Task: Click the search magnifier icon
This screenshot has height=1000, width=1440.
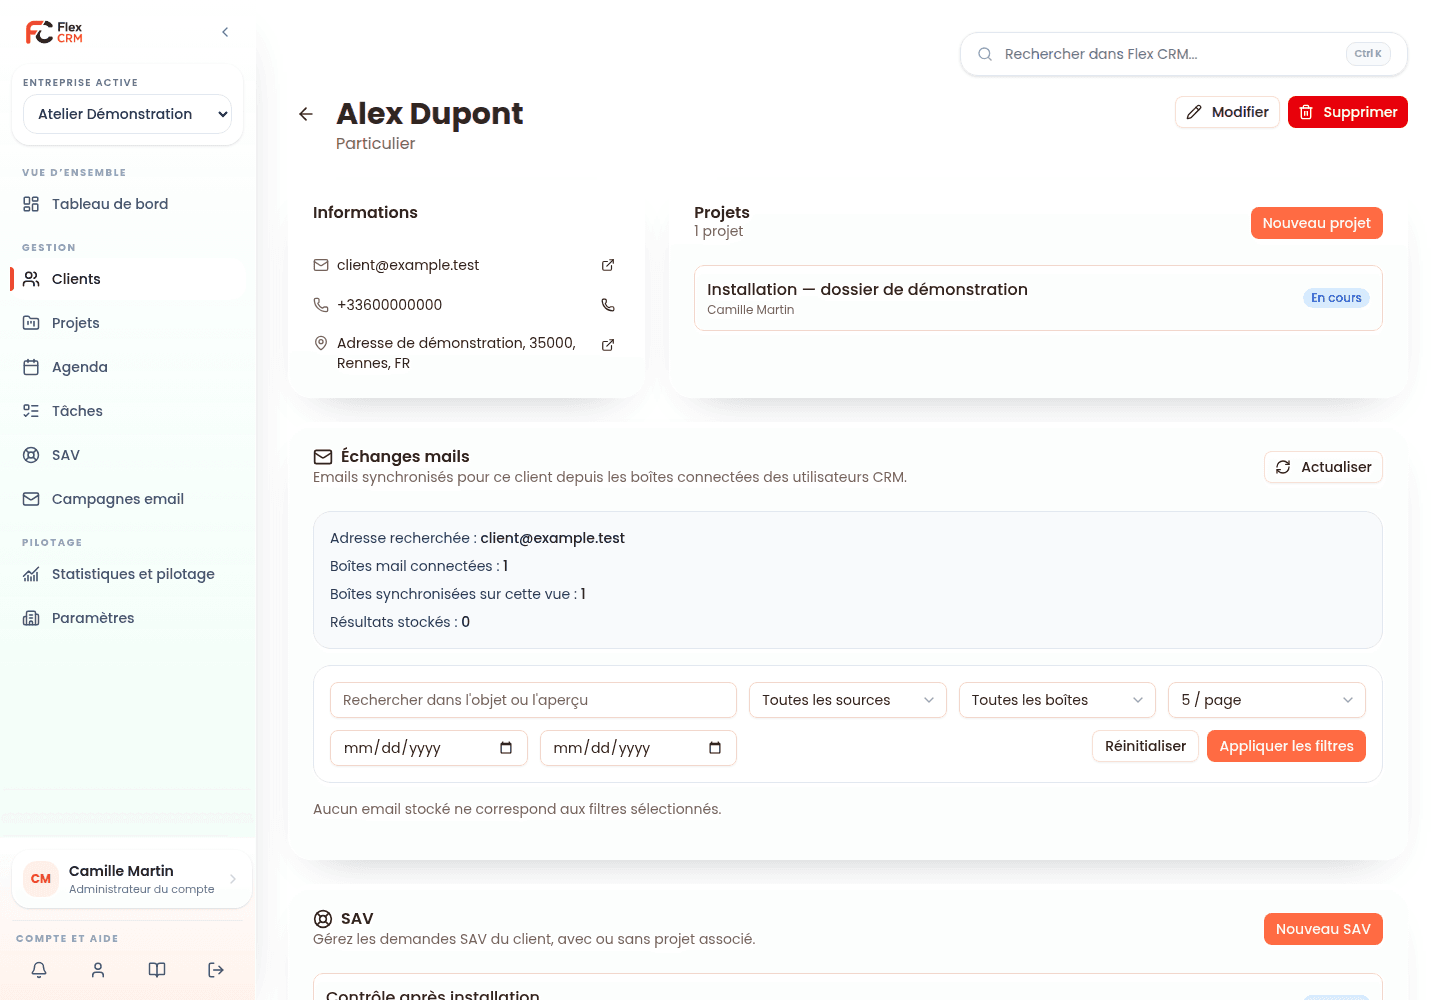Action: pos(985,54)
